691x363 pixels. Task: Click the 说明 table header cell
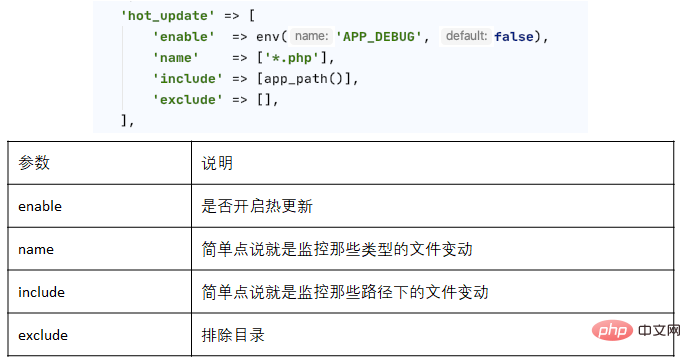[433, 163]
